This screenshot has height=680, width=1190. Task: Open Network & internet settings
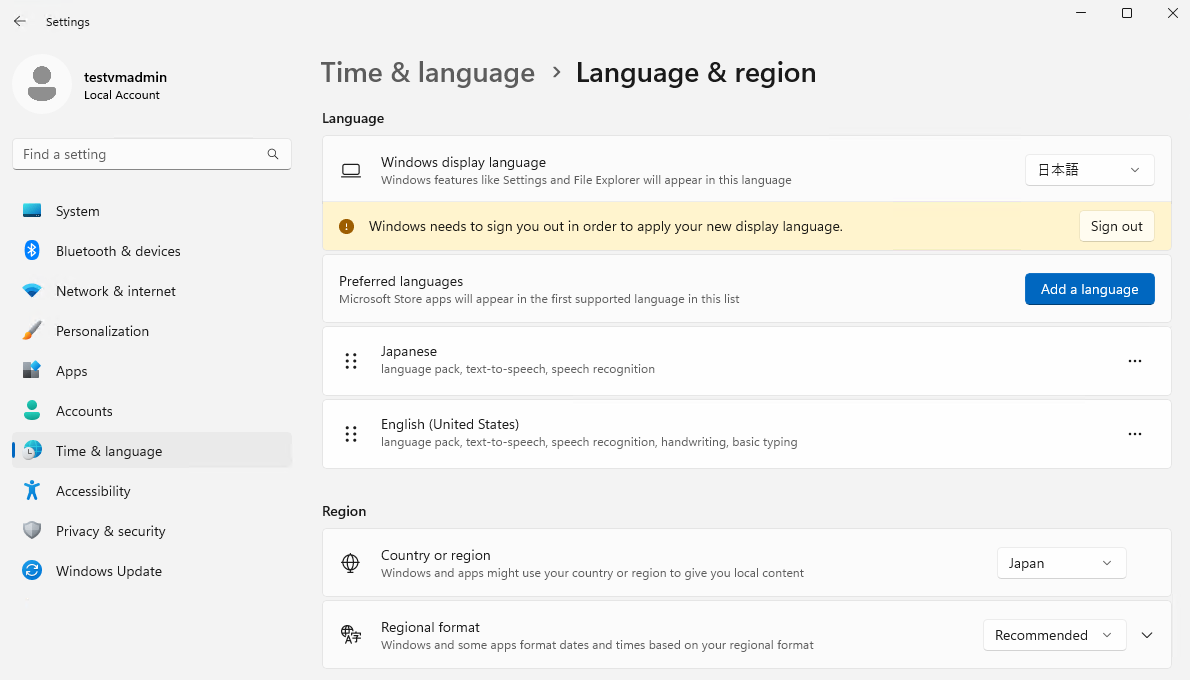coord(152,291)
